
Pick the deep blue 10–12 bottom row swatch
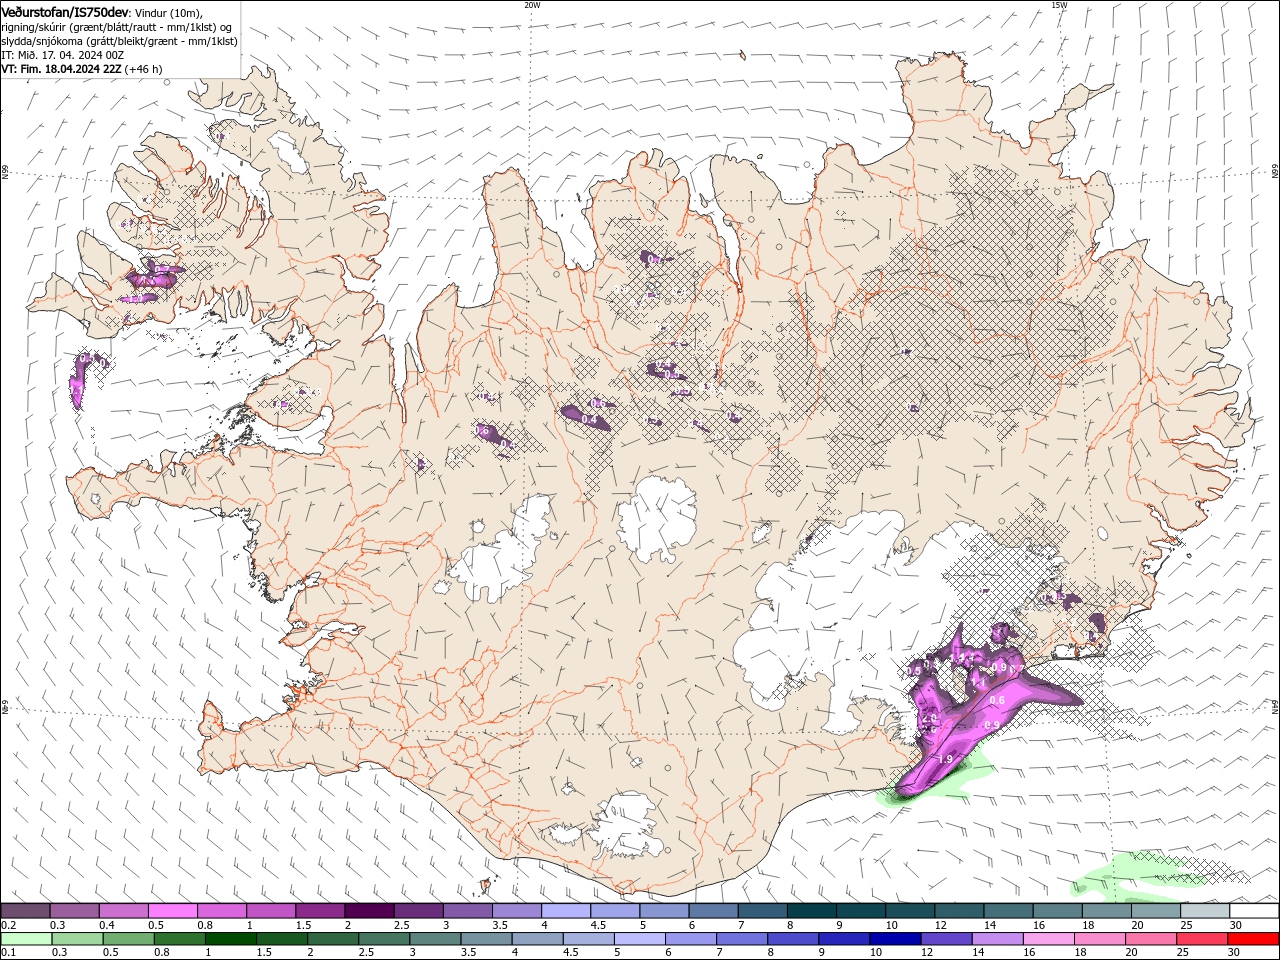[894, 939]
